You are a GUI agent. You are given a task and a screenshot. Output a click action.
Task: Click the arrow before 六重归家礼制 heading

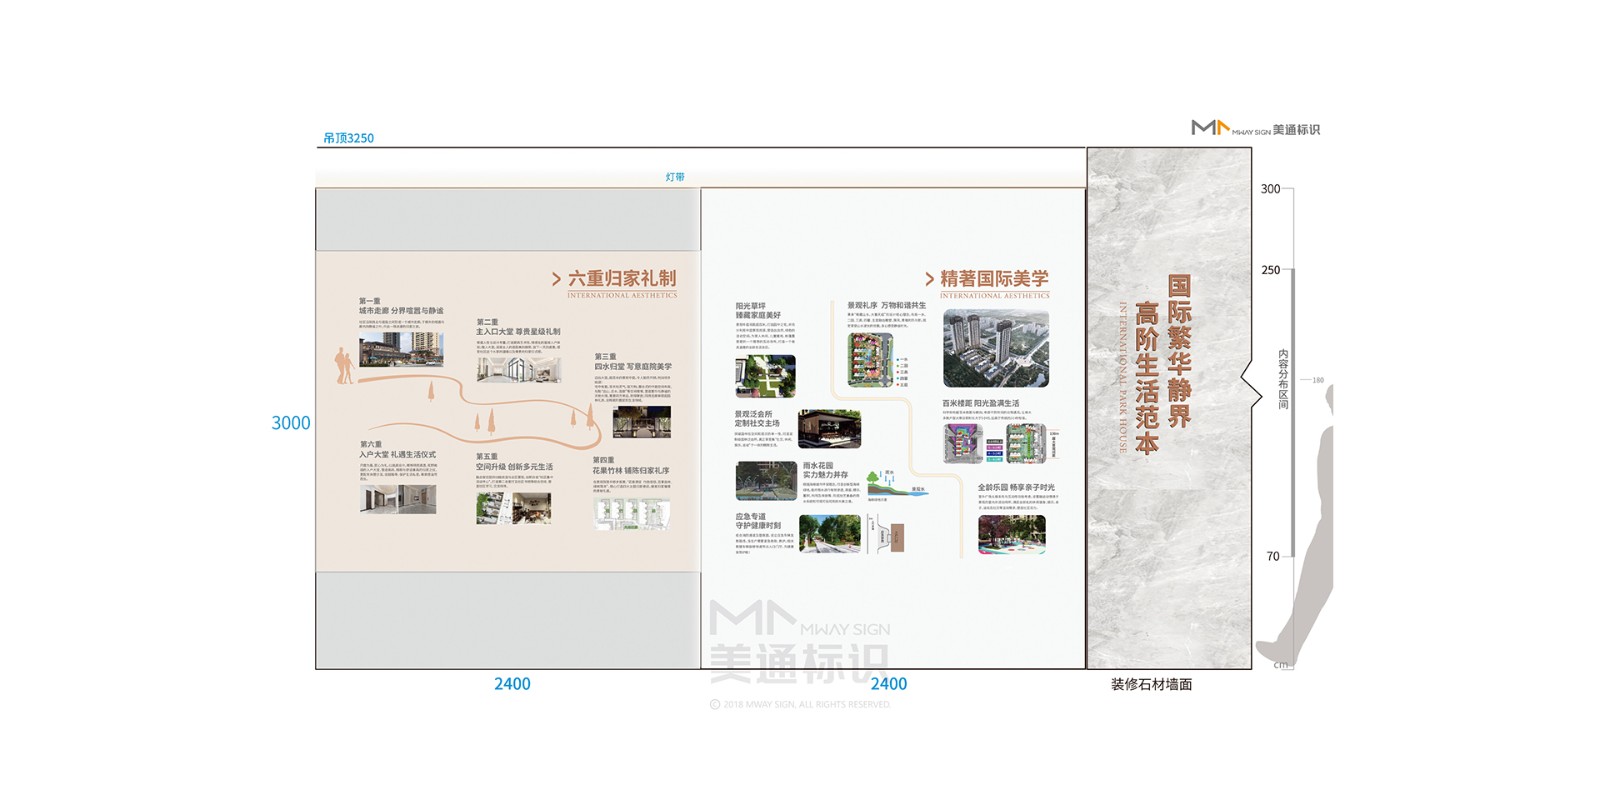pyautogui.click(x=556, y=280)
